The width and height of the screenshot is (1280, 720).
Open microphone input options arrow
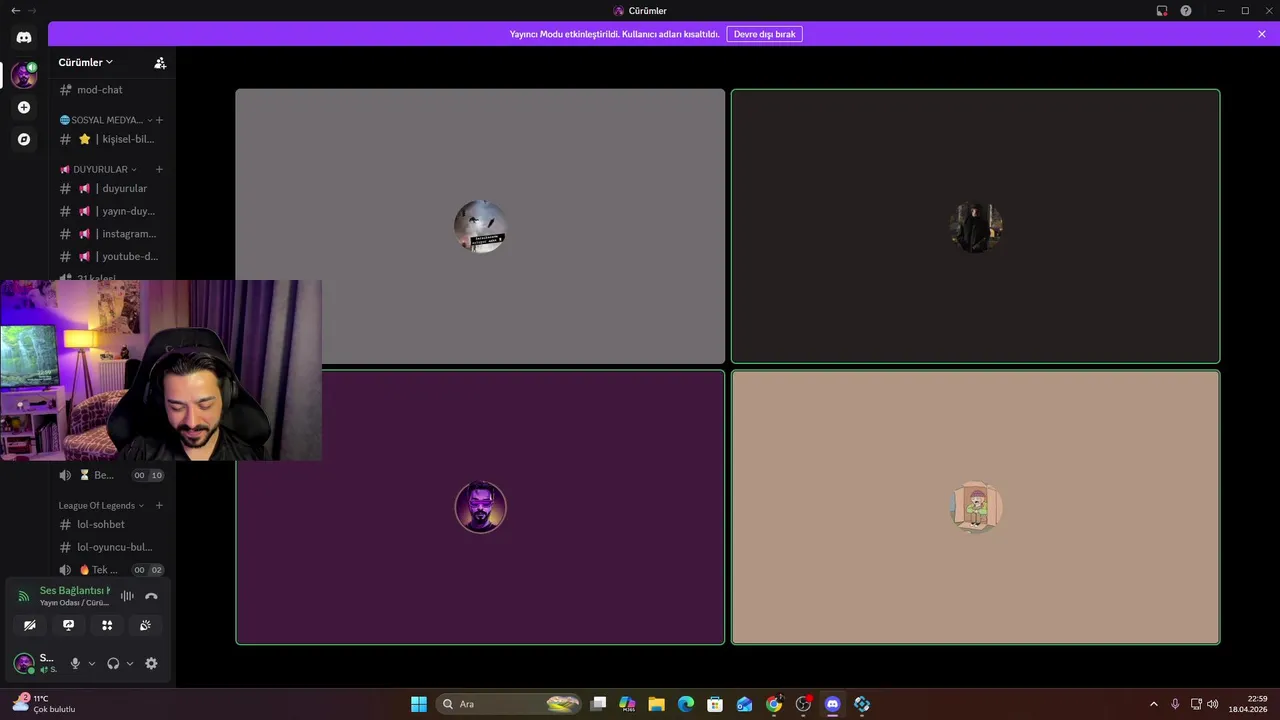(92, 663)
